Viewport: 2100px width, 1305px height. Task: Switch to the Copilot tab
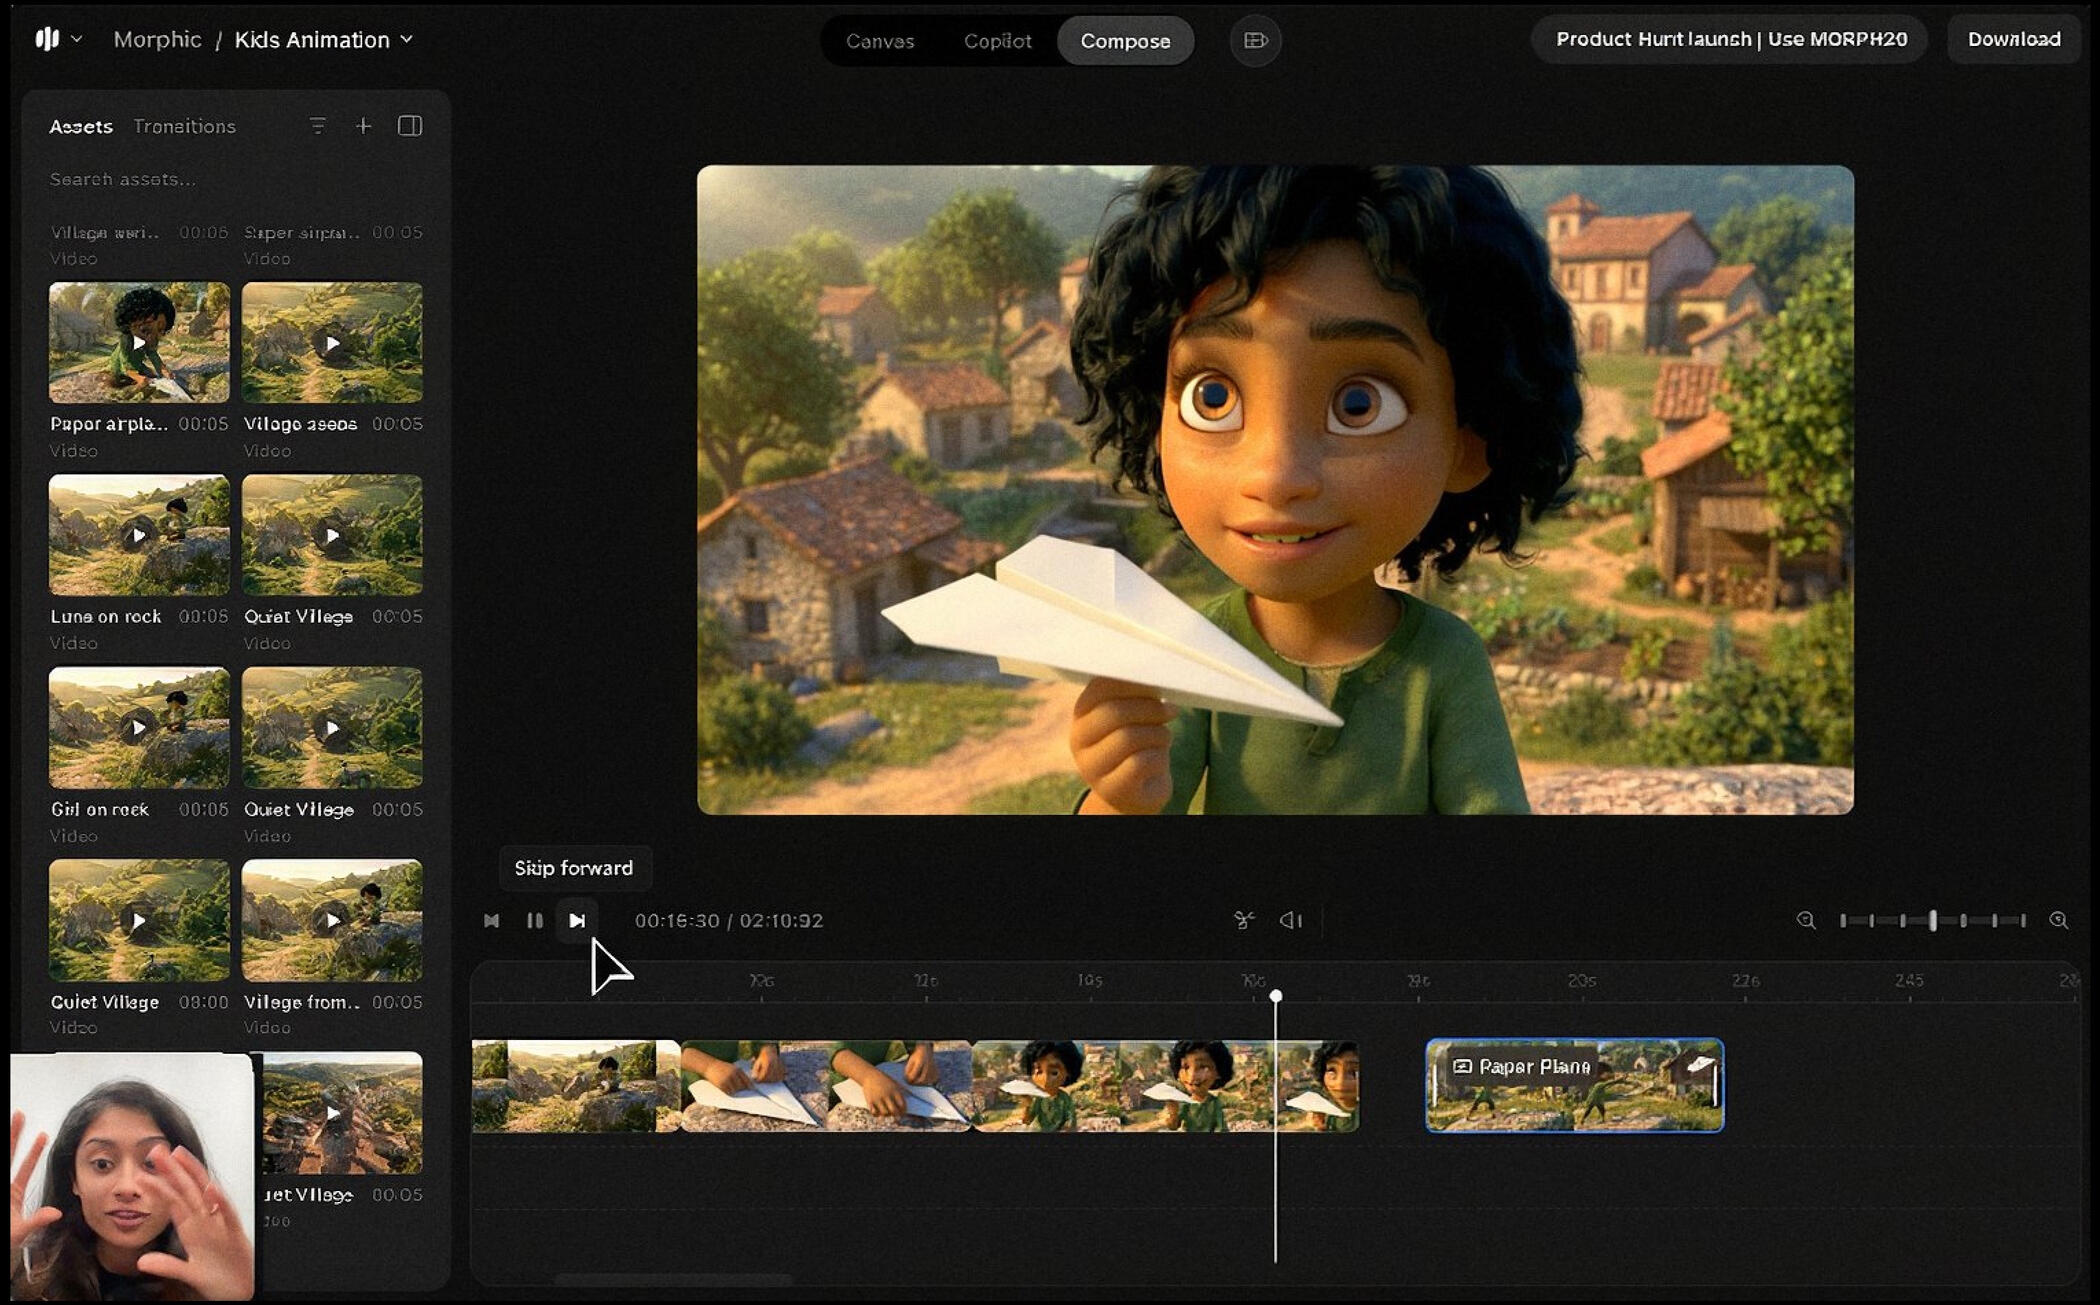tap(997, 41)
